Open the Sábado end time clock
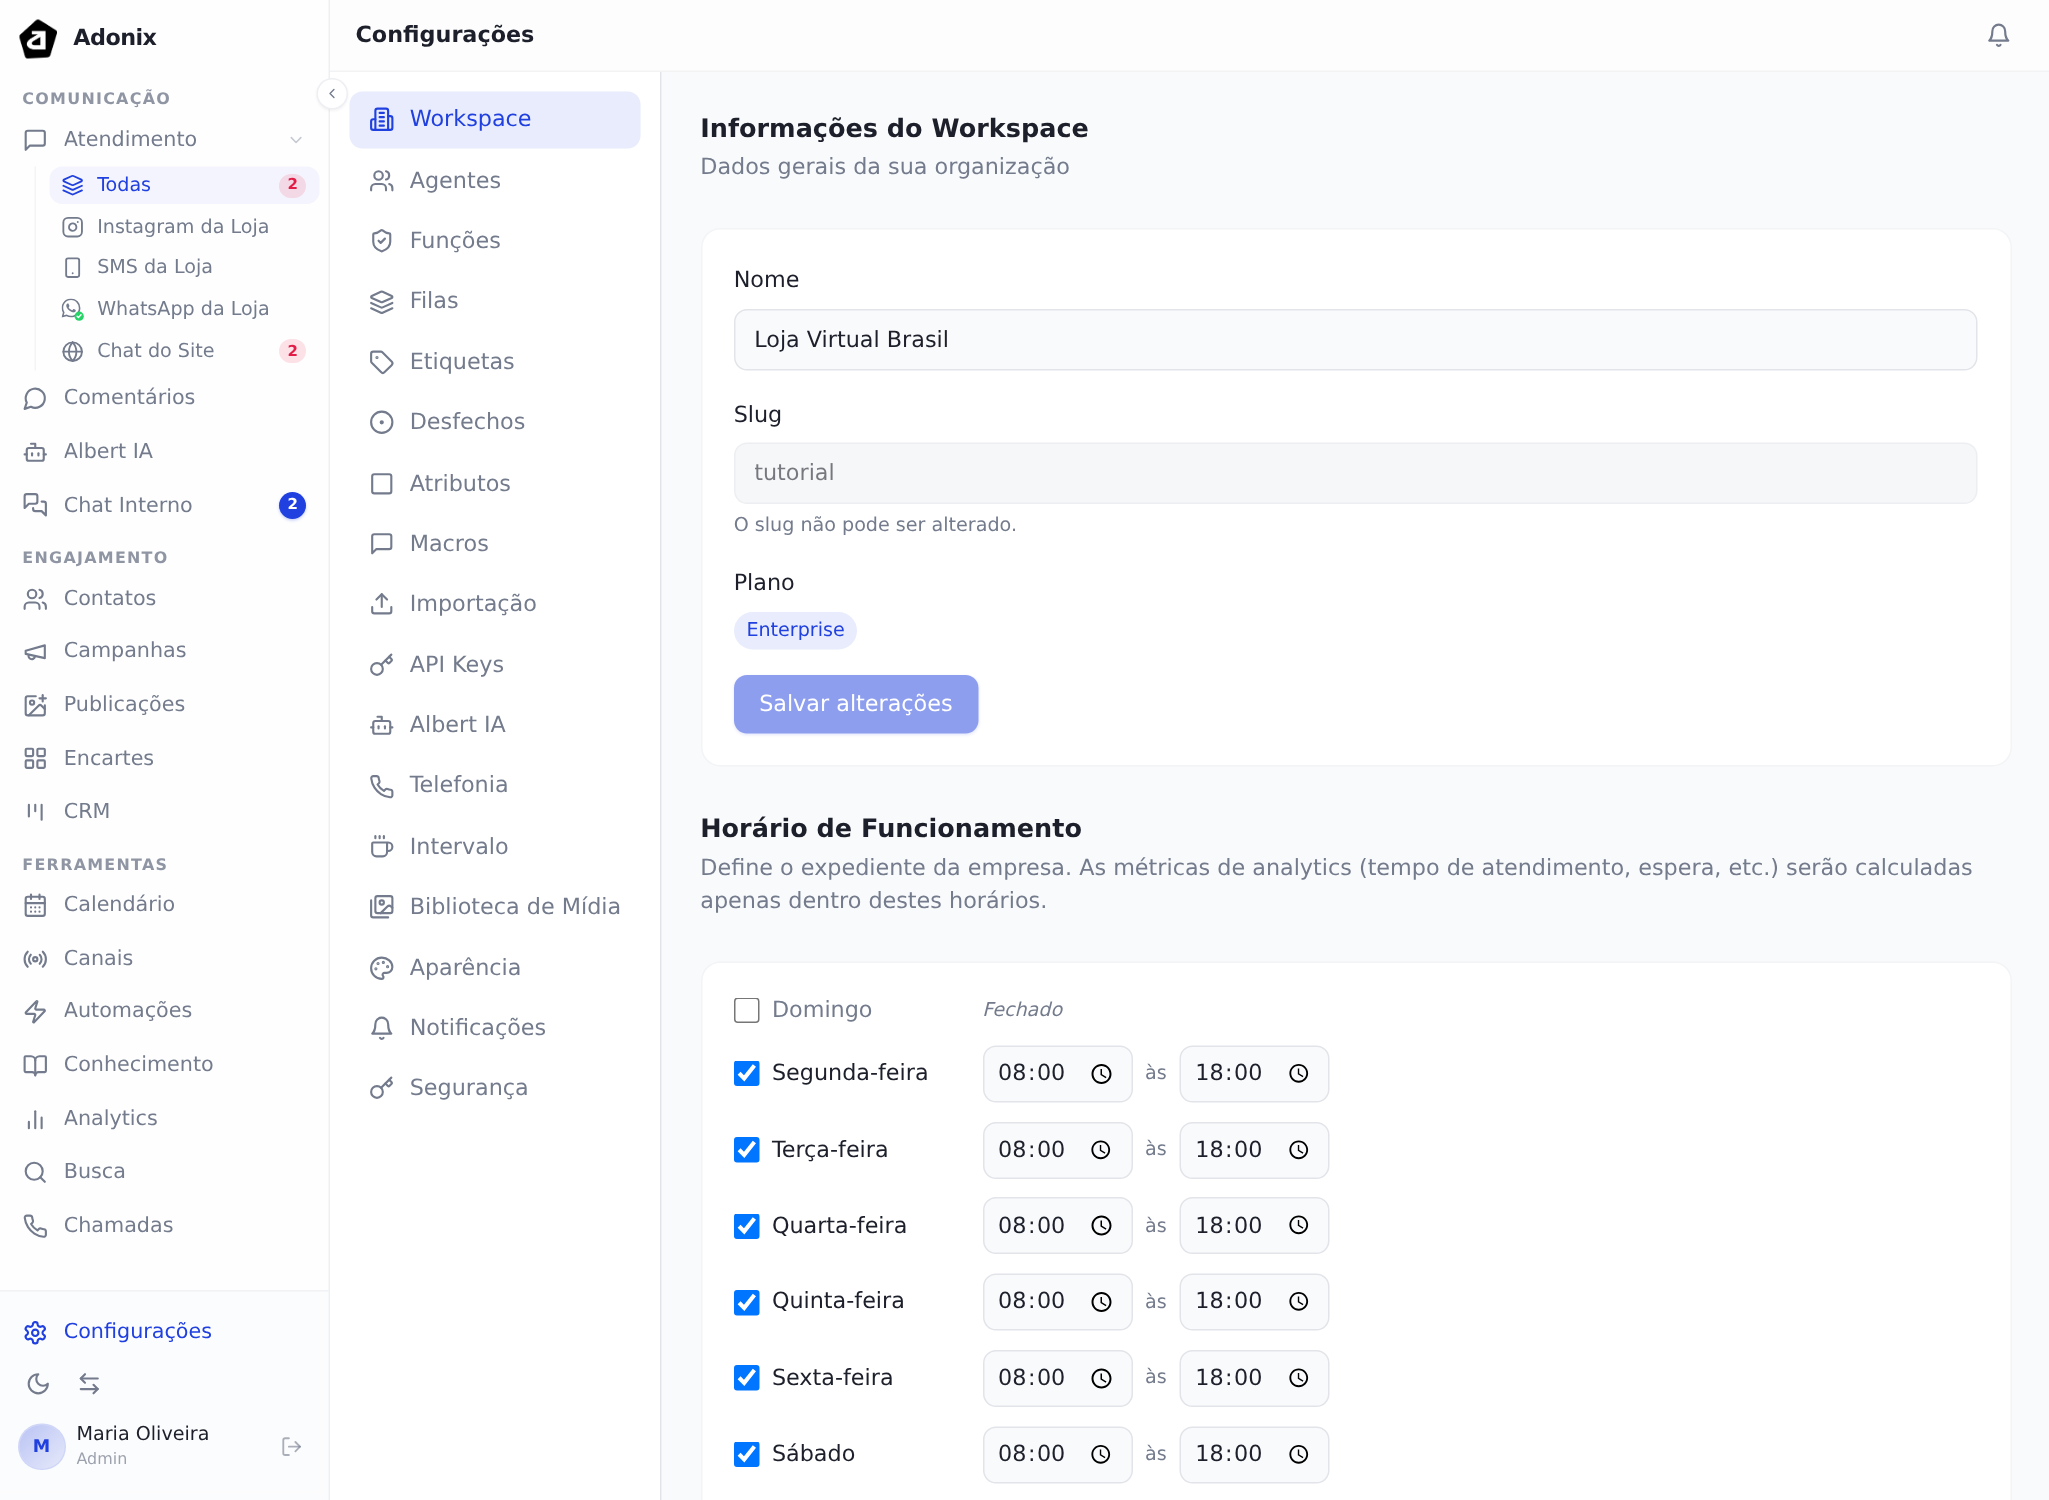 [1298, 1454]
